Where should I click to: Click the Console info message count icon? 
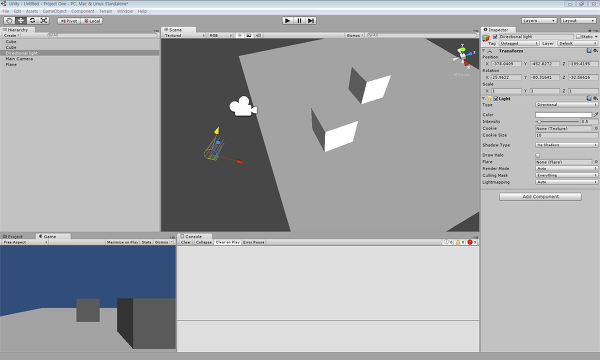click(x=448, y=242)
